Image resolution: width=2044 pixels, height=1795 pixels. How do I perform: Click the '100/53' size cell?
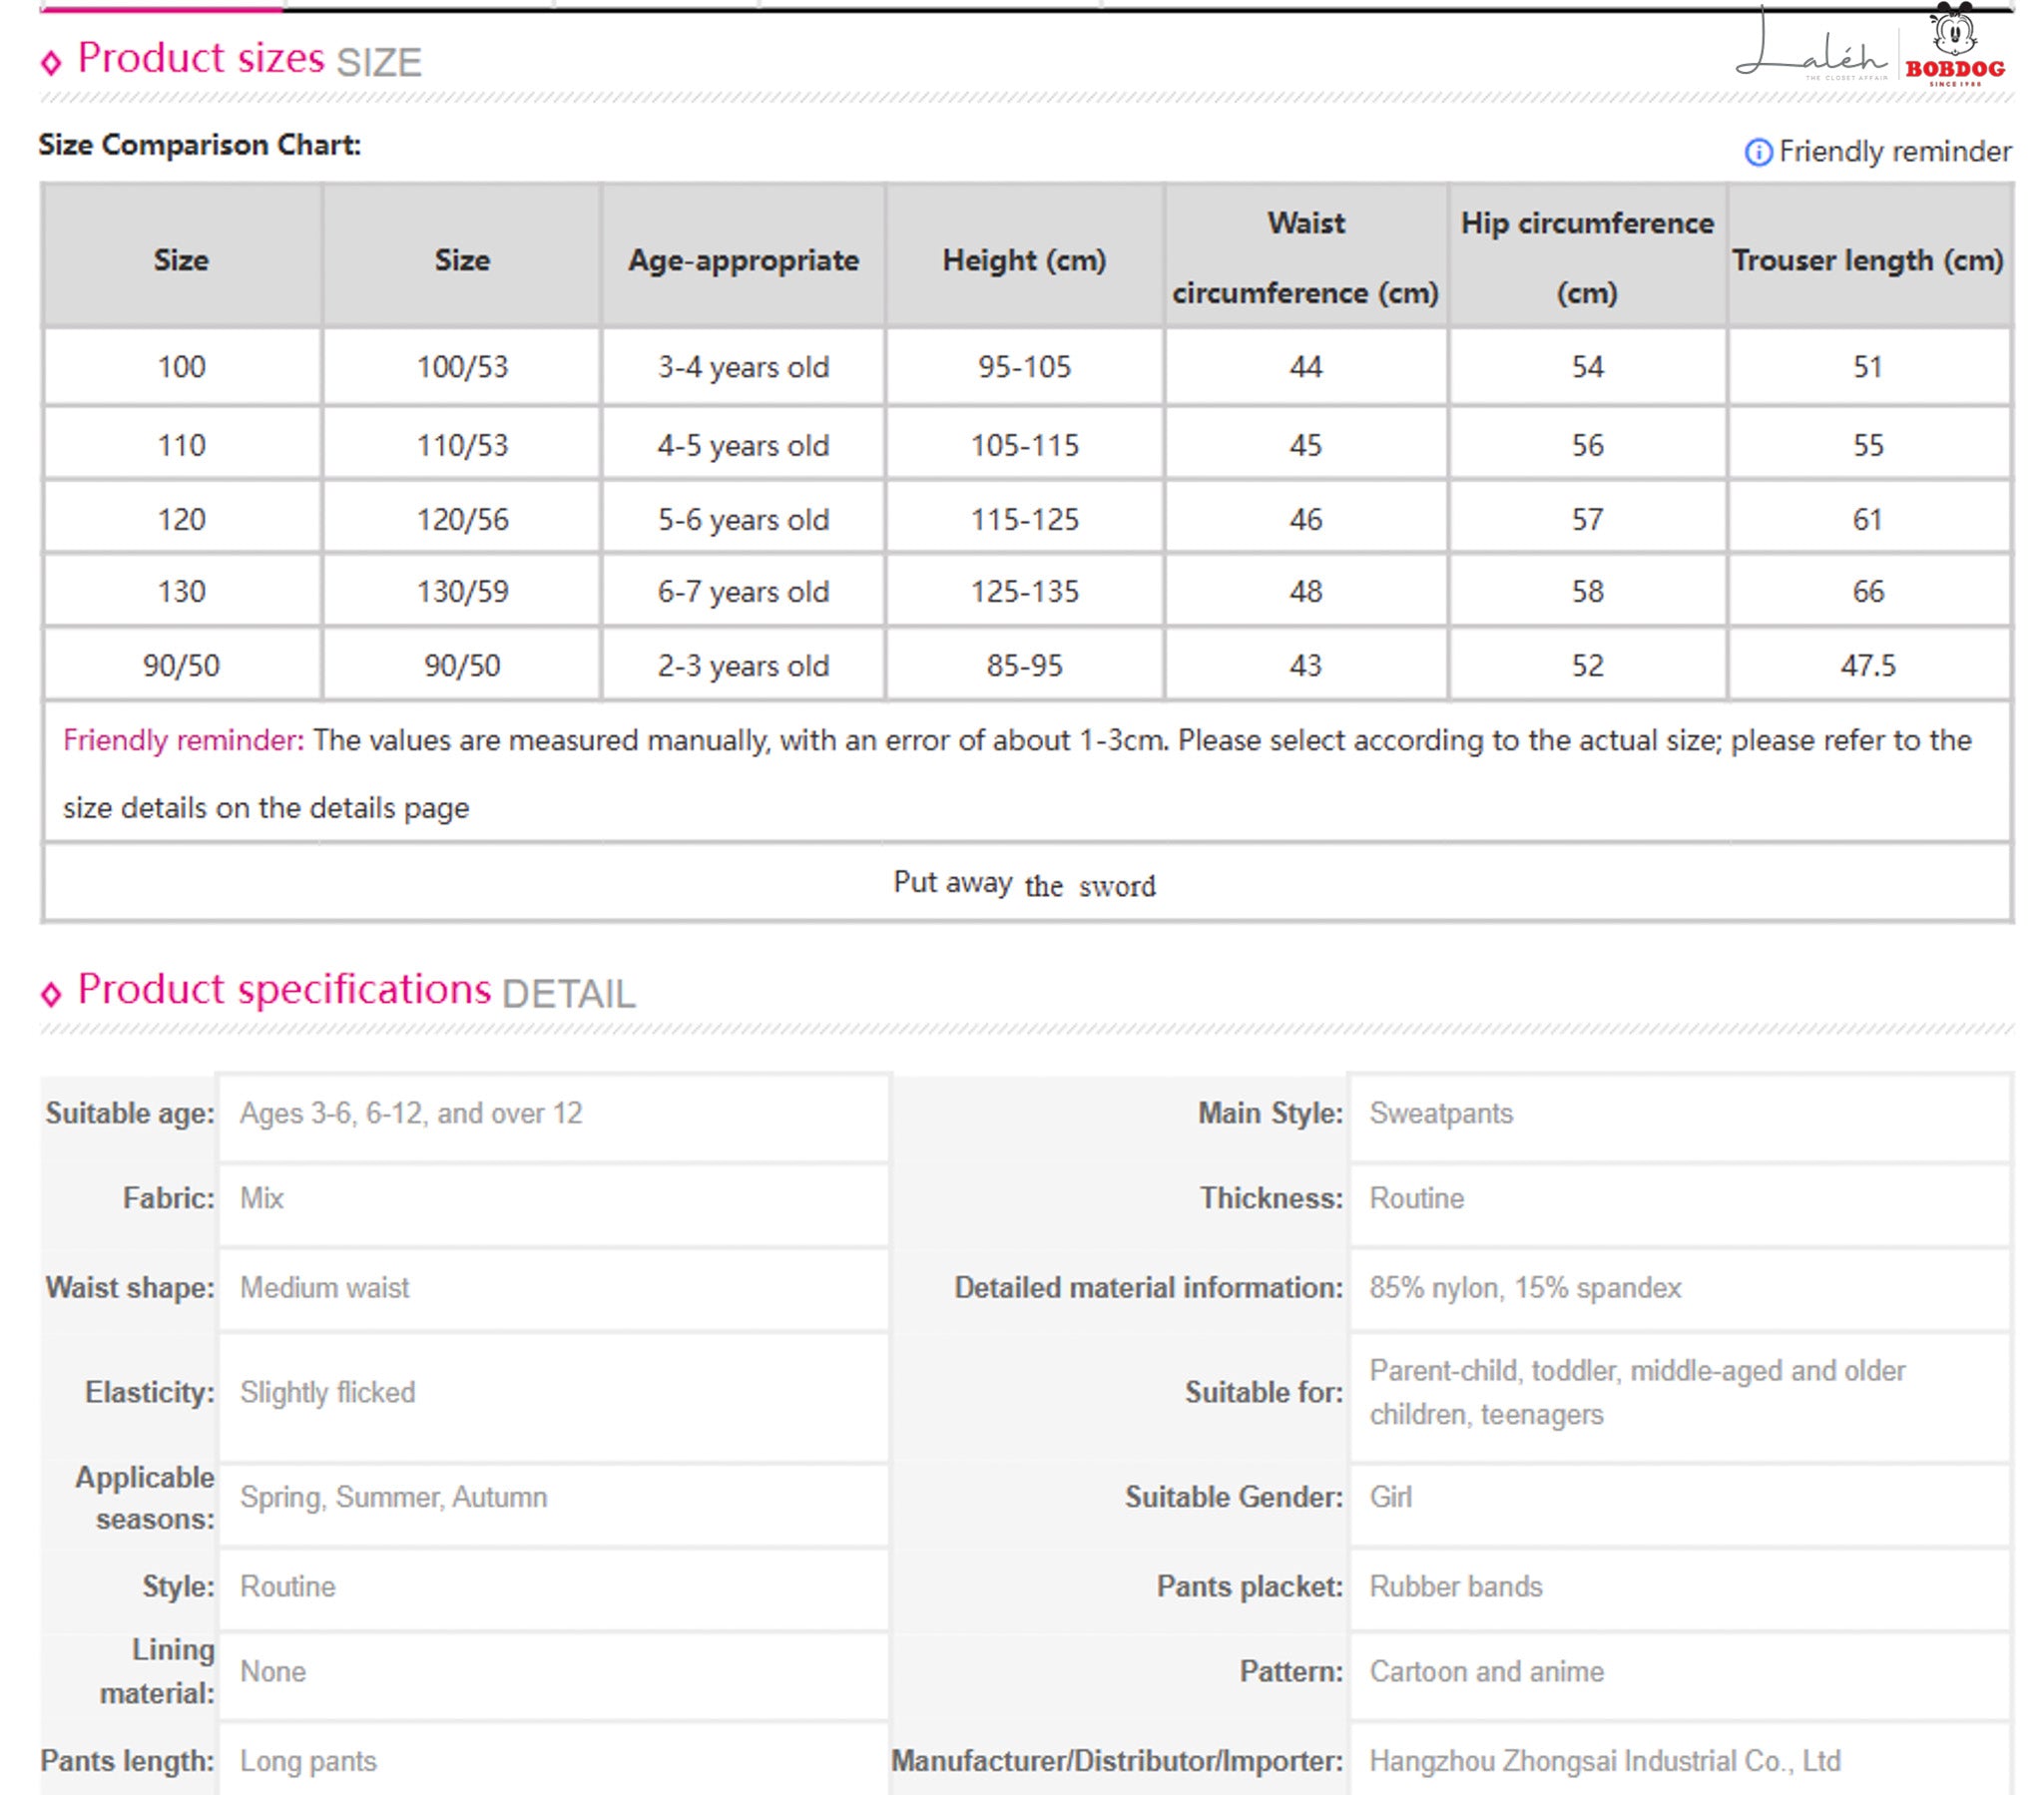462,367
